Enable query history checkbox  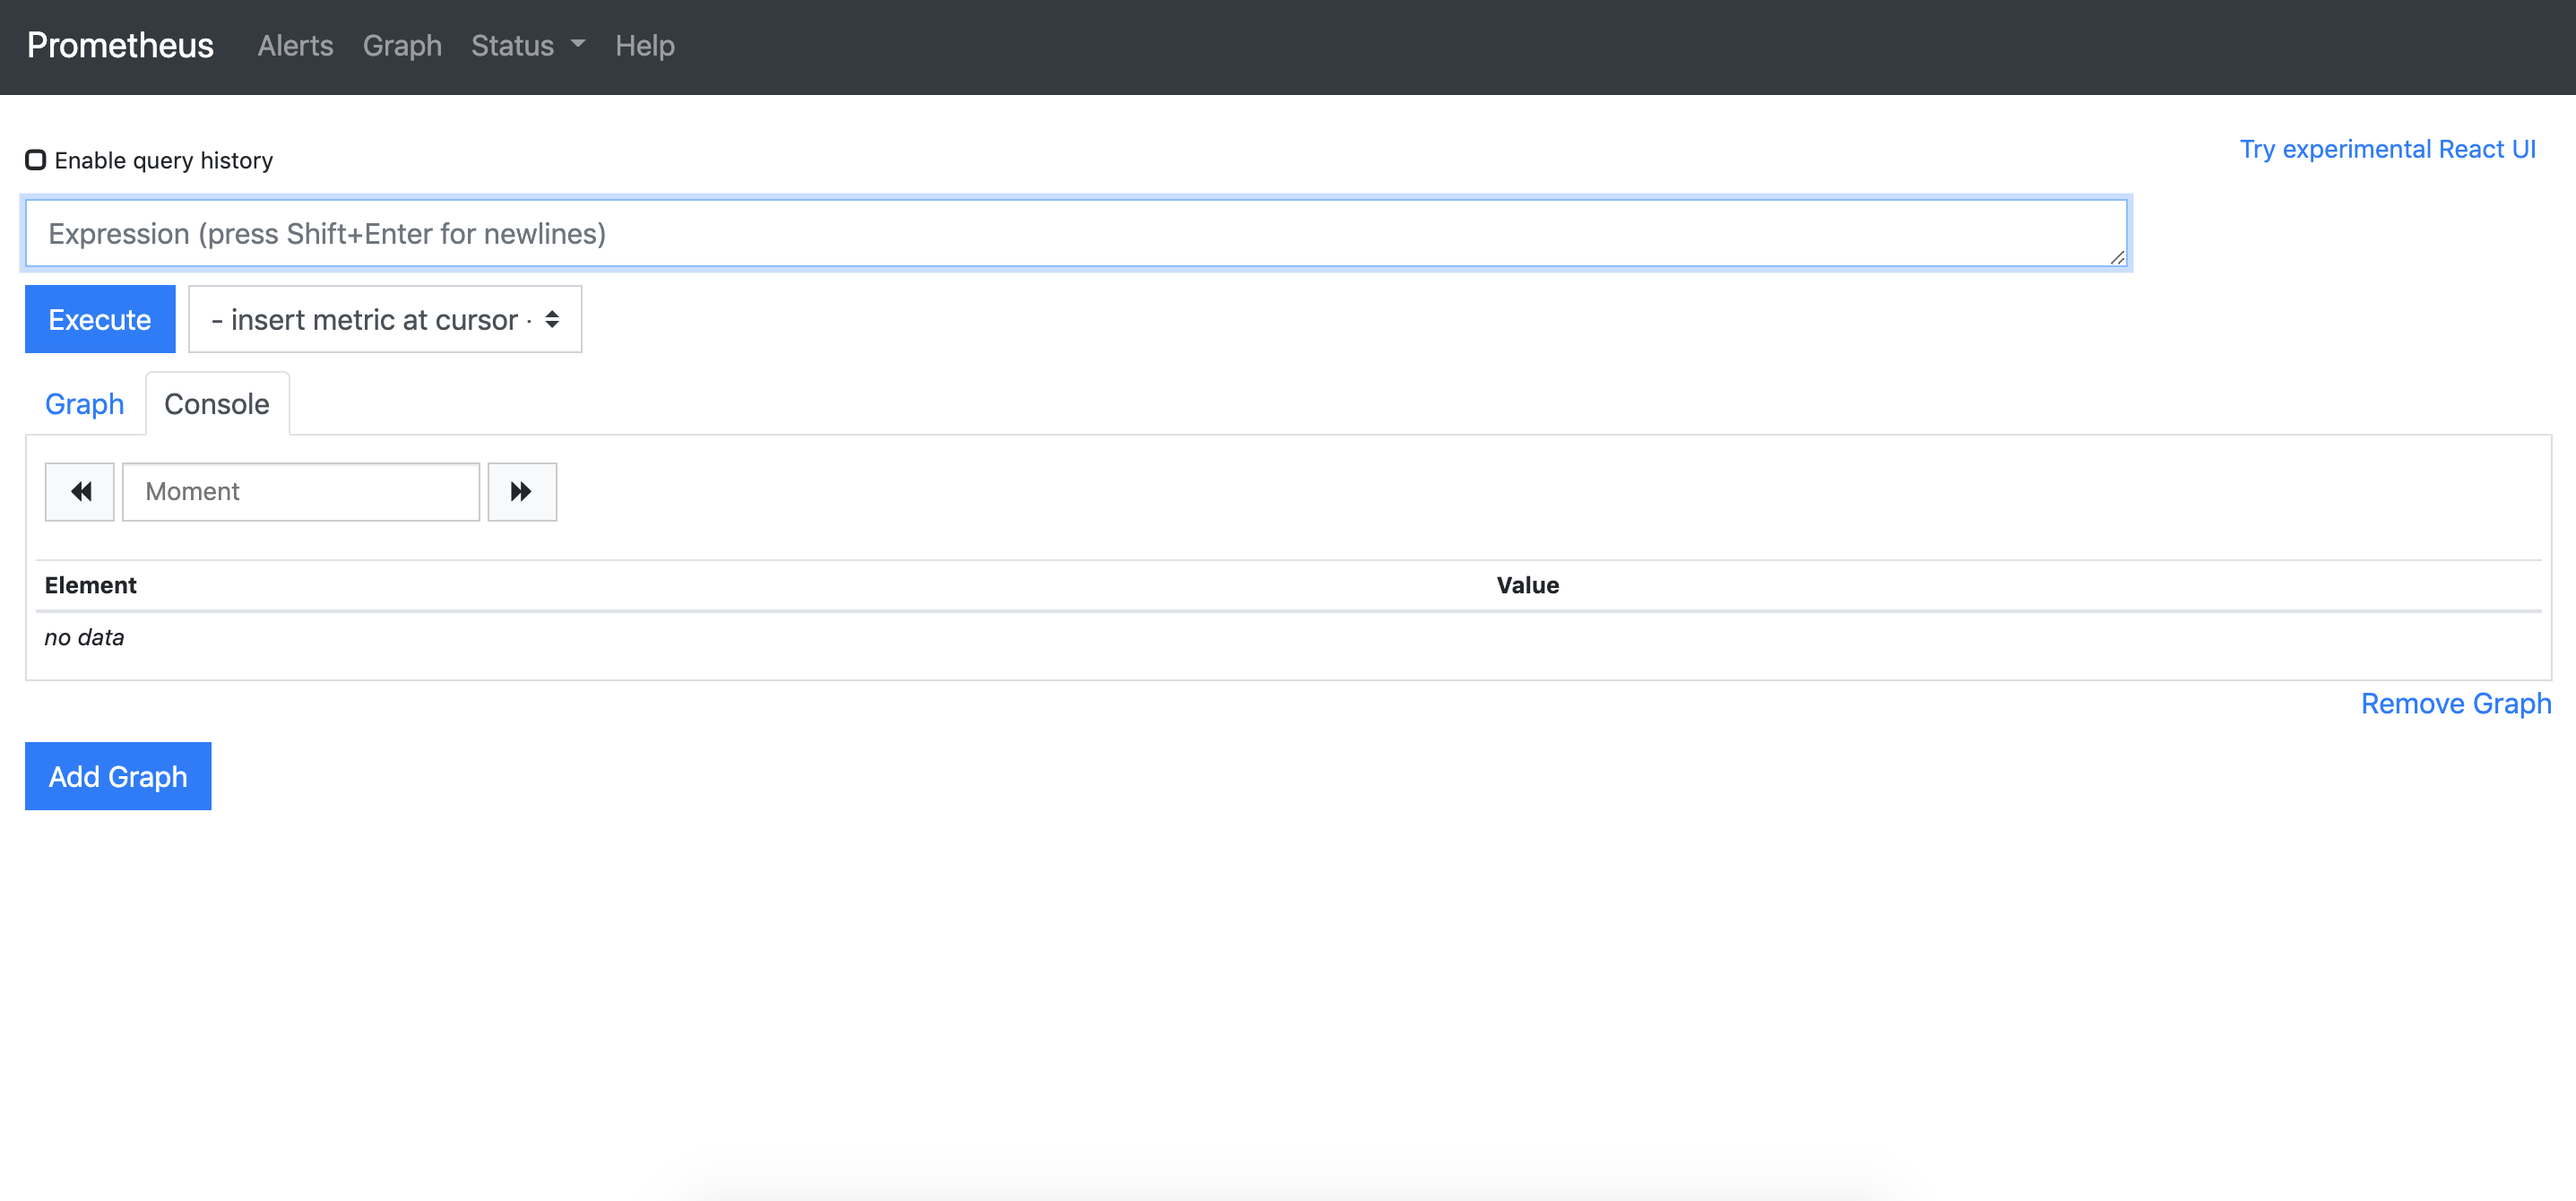tap(36, 160)
